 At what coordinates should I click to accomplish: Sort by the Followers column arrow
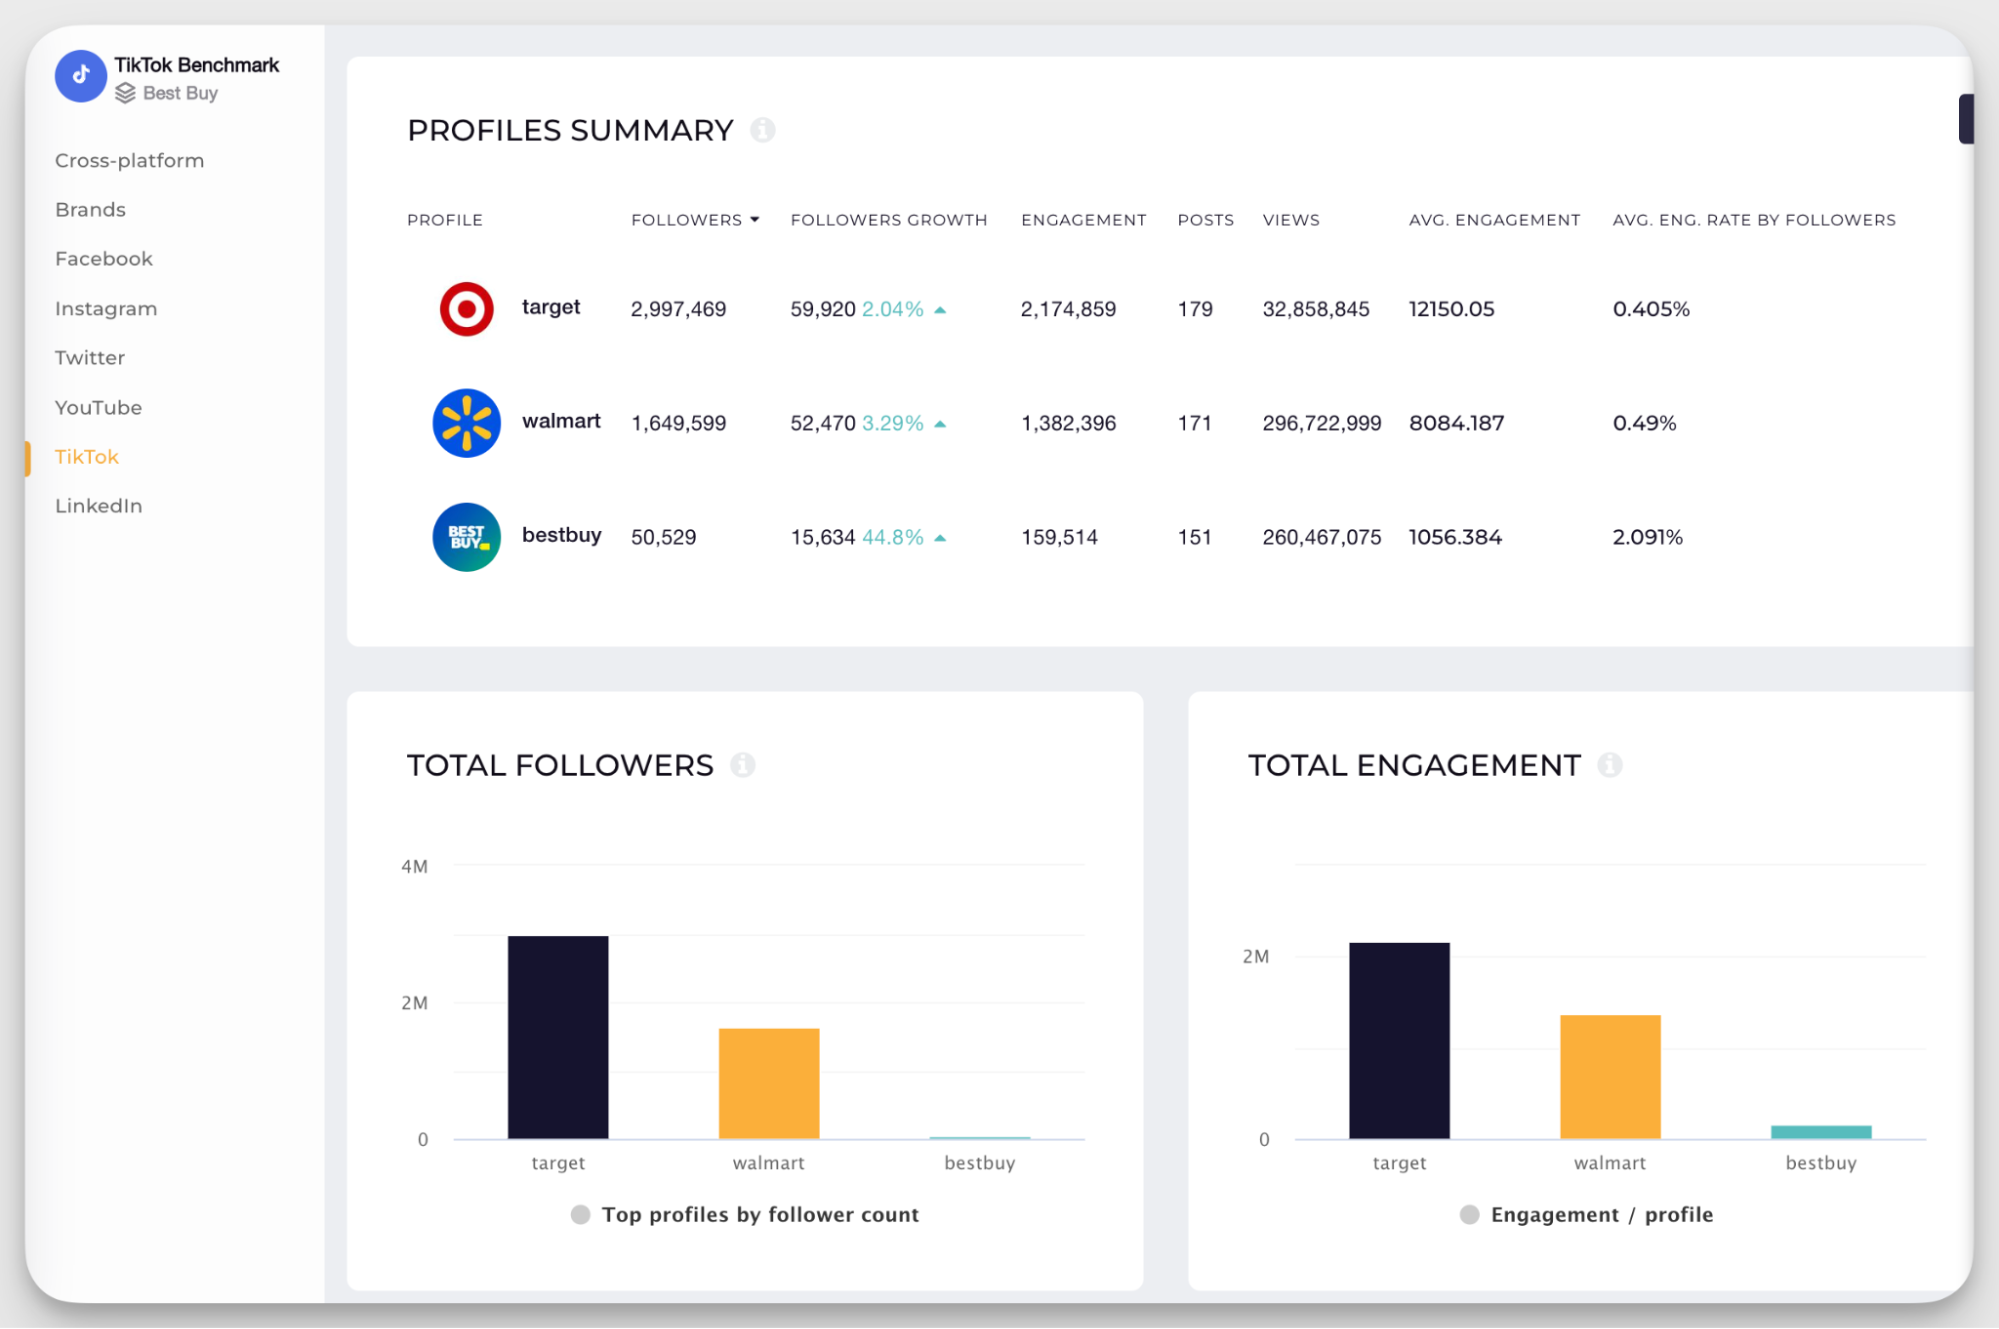pos(755,219)
